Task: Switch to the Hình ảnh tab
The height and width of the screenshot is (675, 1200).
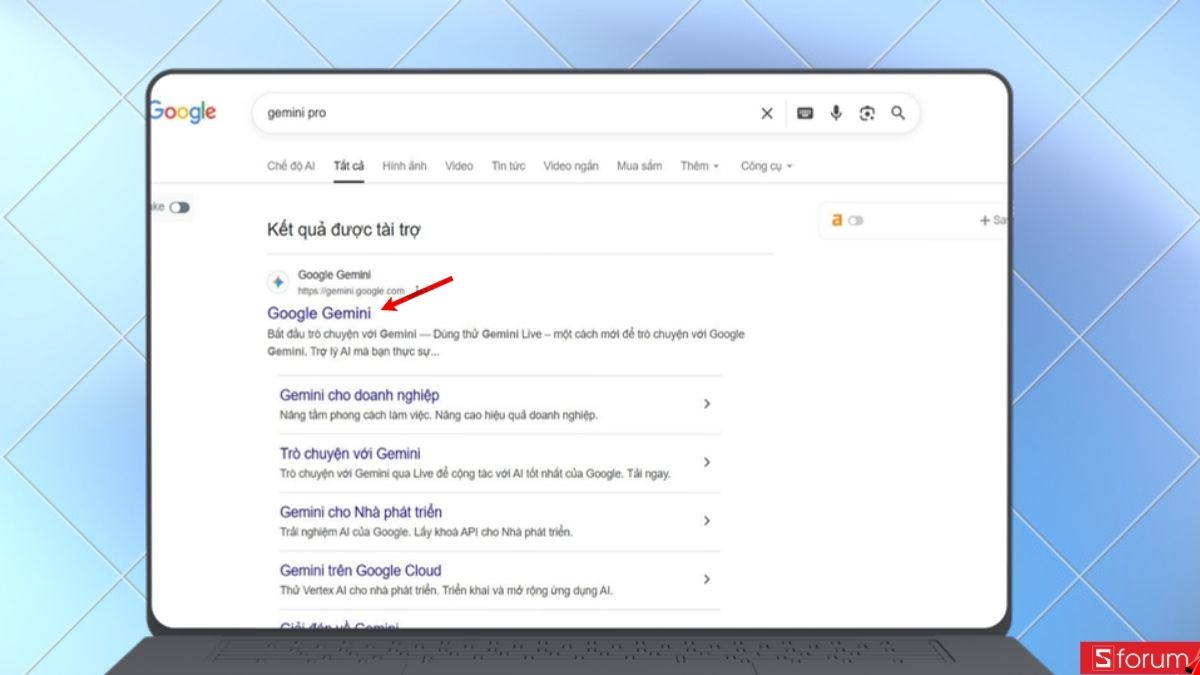Action: pyautogui.click(x=405, y=166)
